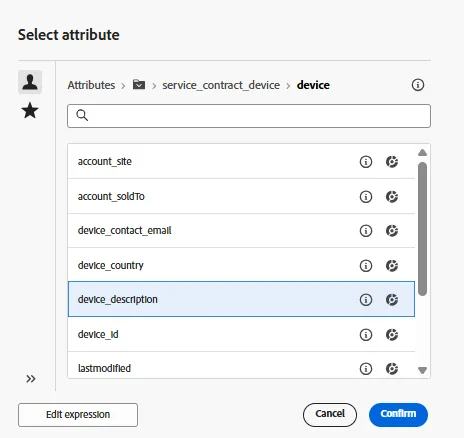Select the device_contact_email attribute

click(241, 231)
